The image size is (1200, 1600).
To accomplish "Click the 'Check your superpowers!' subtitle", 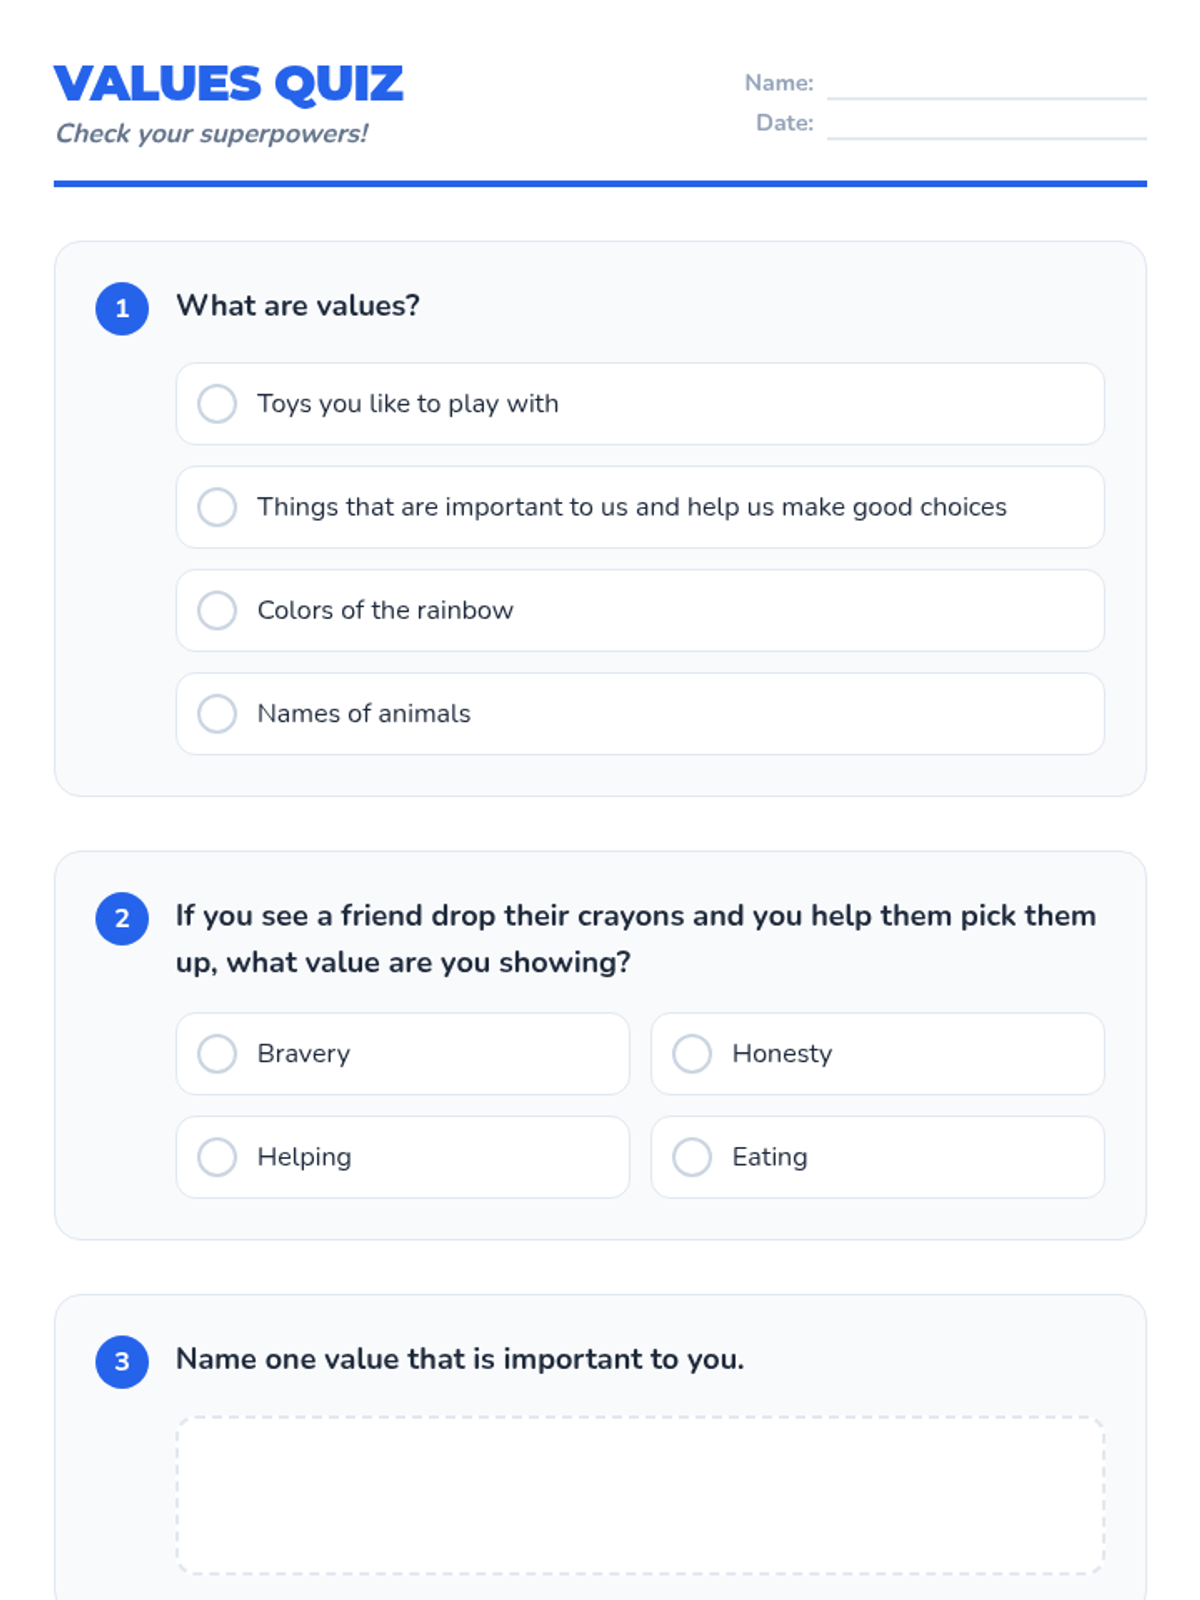I will tap(212, 134).
